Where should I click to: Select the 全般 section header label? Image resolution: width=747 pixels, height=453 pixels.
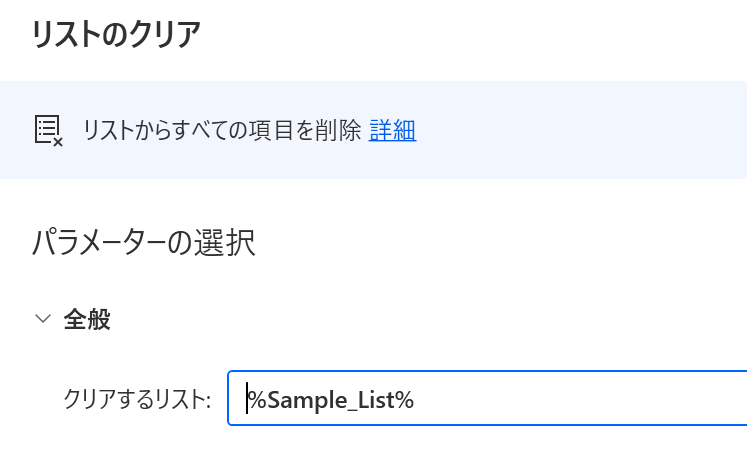point(87,319)
